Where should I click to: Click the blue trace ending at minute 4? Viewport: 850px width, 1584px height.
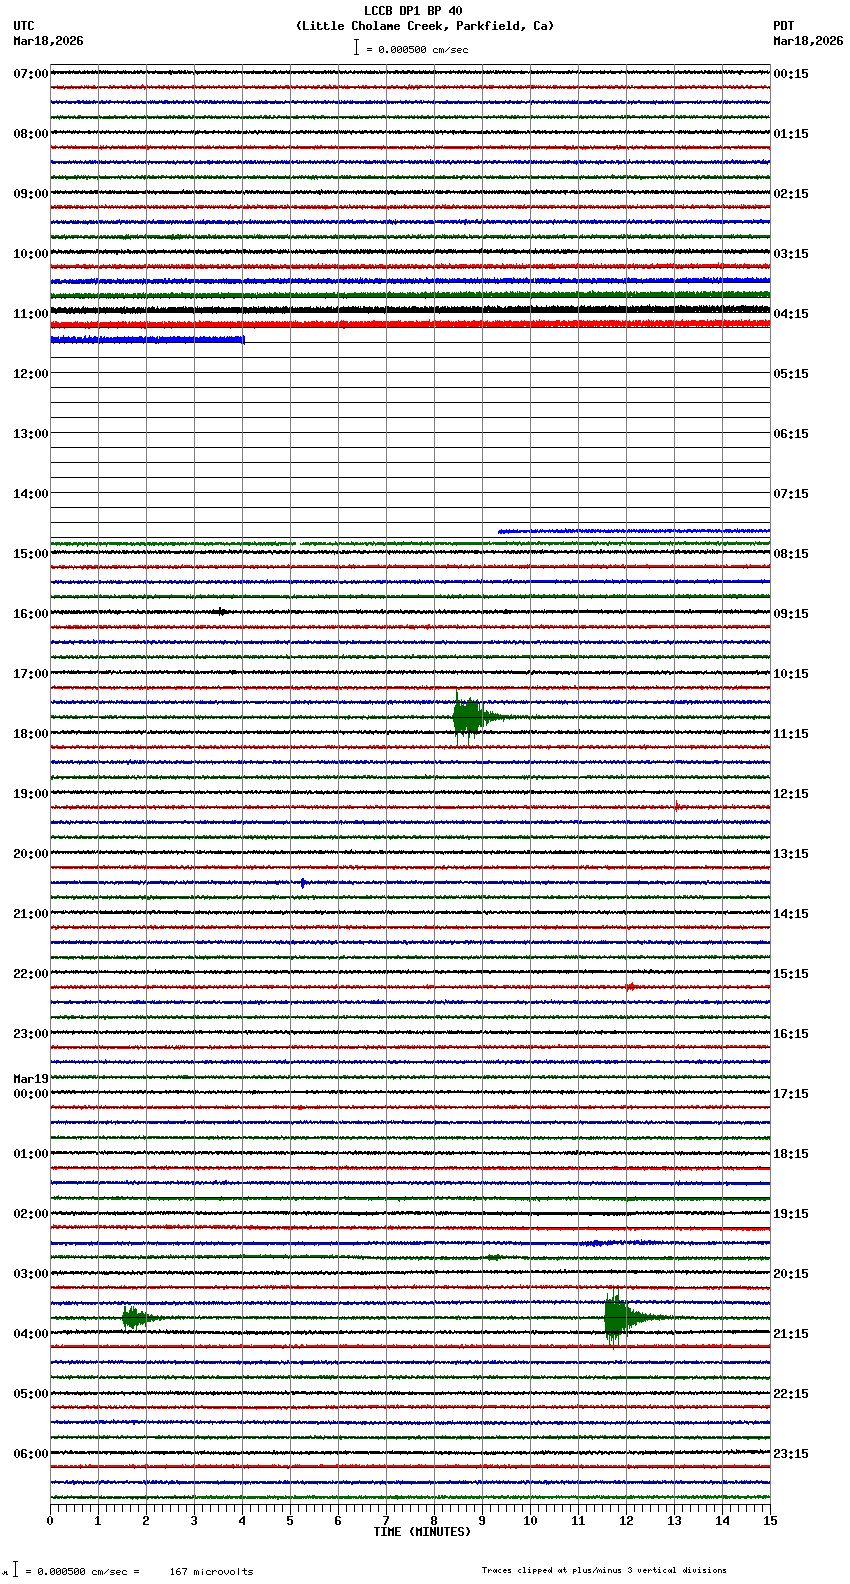[x=147, y=340]
